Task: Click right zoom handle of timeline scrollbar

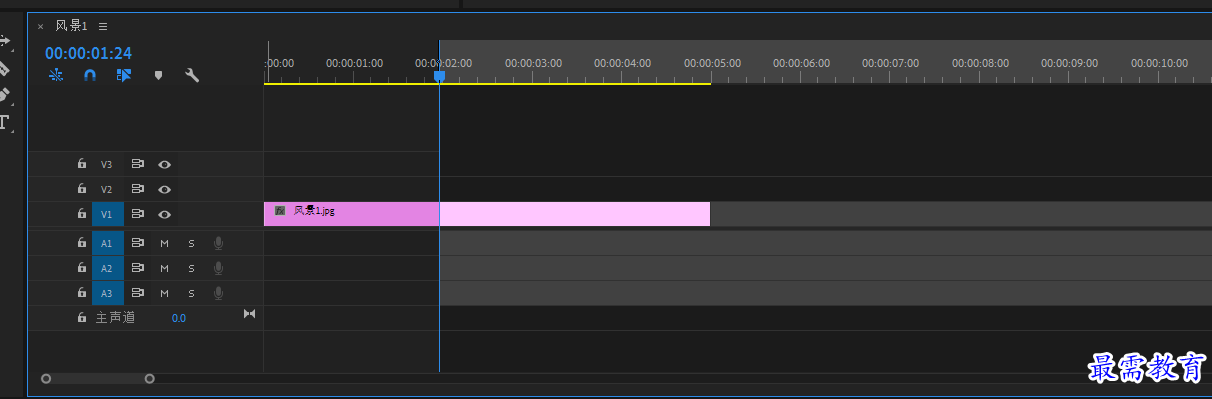Action: click(x=150, y=379)
